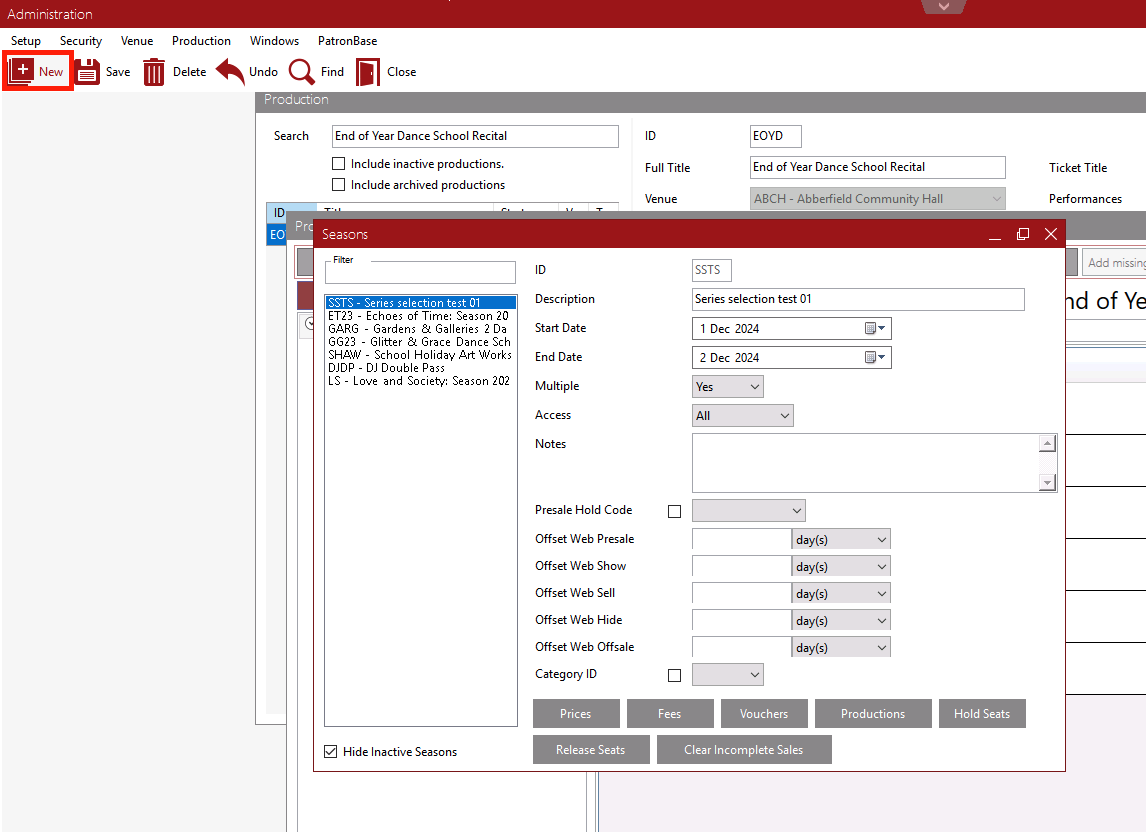This screenshot has height=832, width=1146.
Task: Open the Category ID dropdown
Action: coord(727,674)
